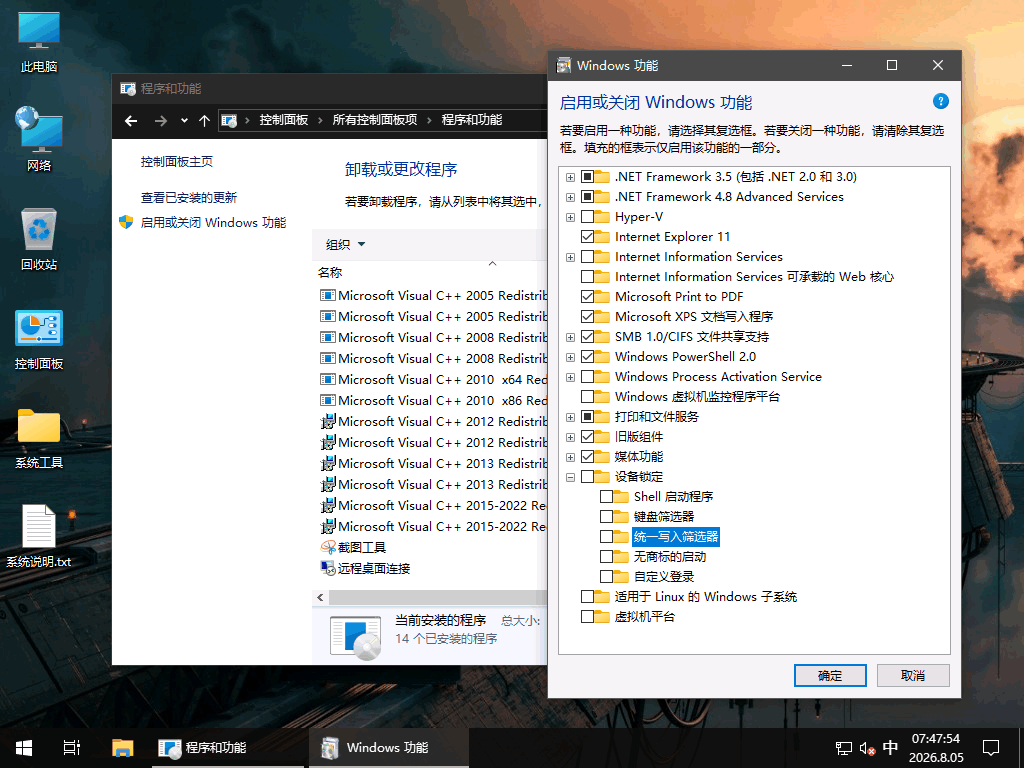The height and width of the screenshot is (768, 1024).
Task: Click the 确定 button
Action: [x=830, y=675]
